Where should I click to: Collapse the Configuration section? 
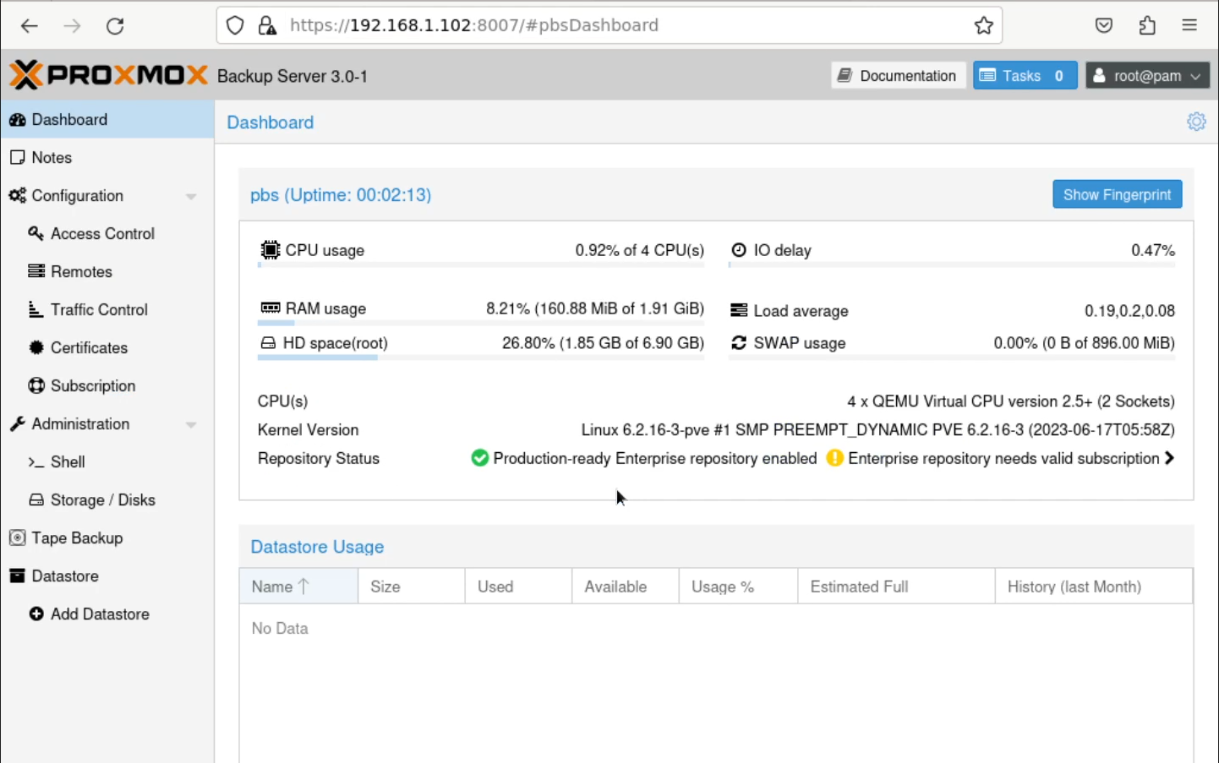tap(190, 195)
